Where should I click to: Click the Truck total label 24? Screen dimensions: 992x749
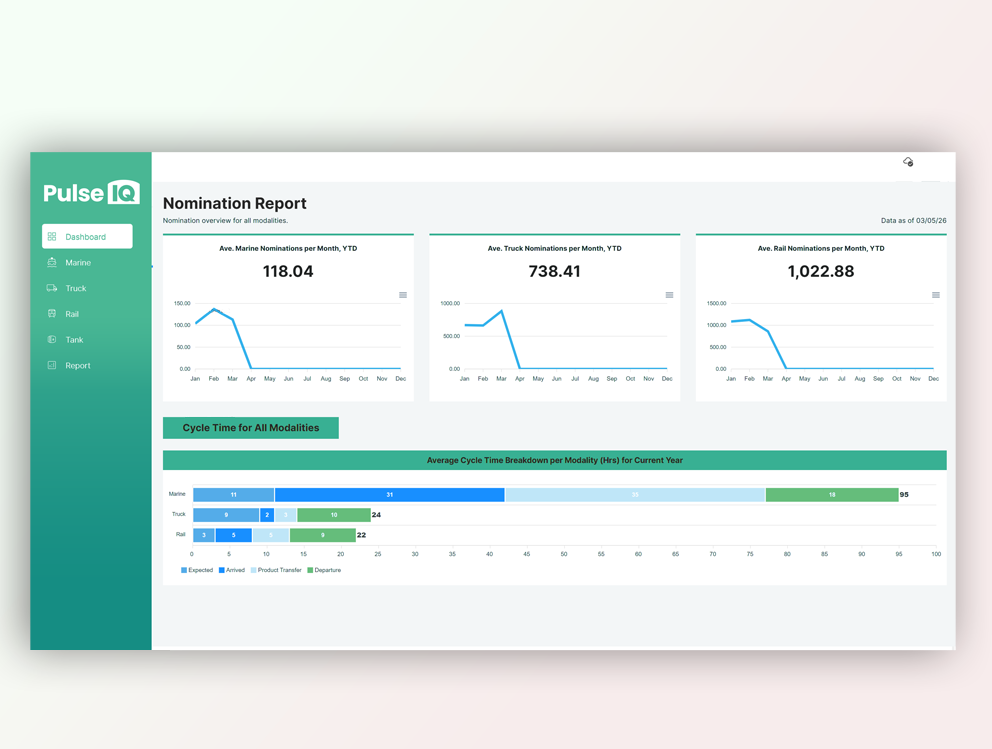(376, 515)
